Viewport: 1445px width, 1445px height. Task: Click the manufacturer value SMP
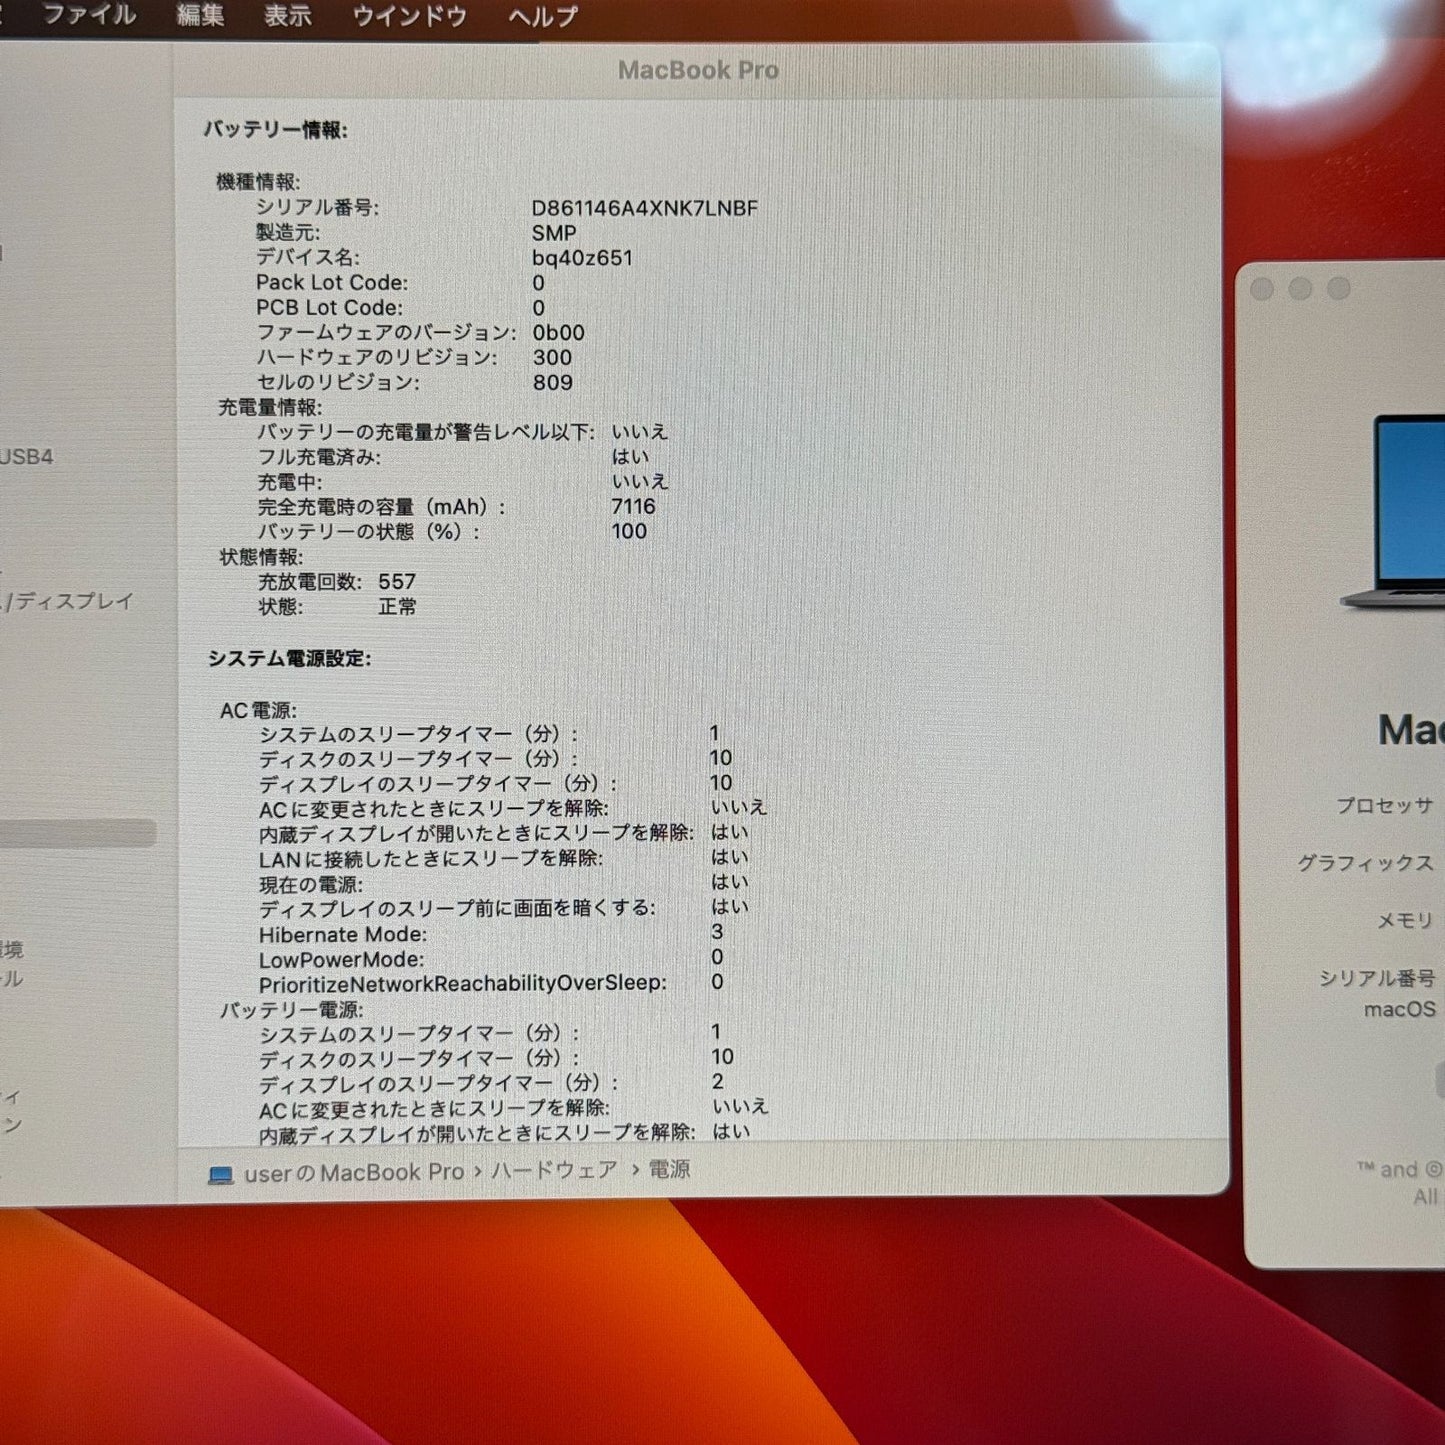point(554,233)
